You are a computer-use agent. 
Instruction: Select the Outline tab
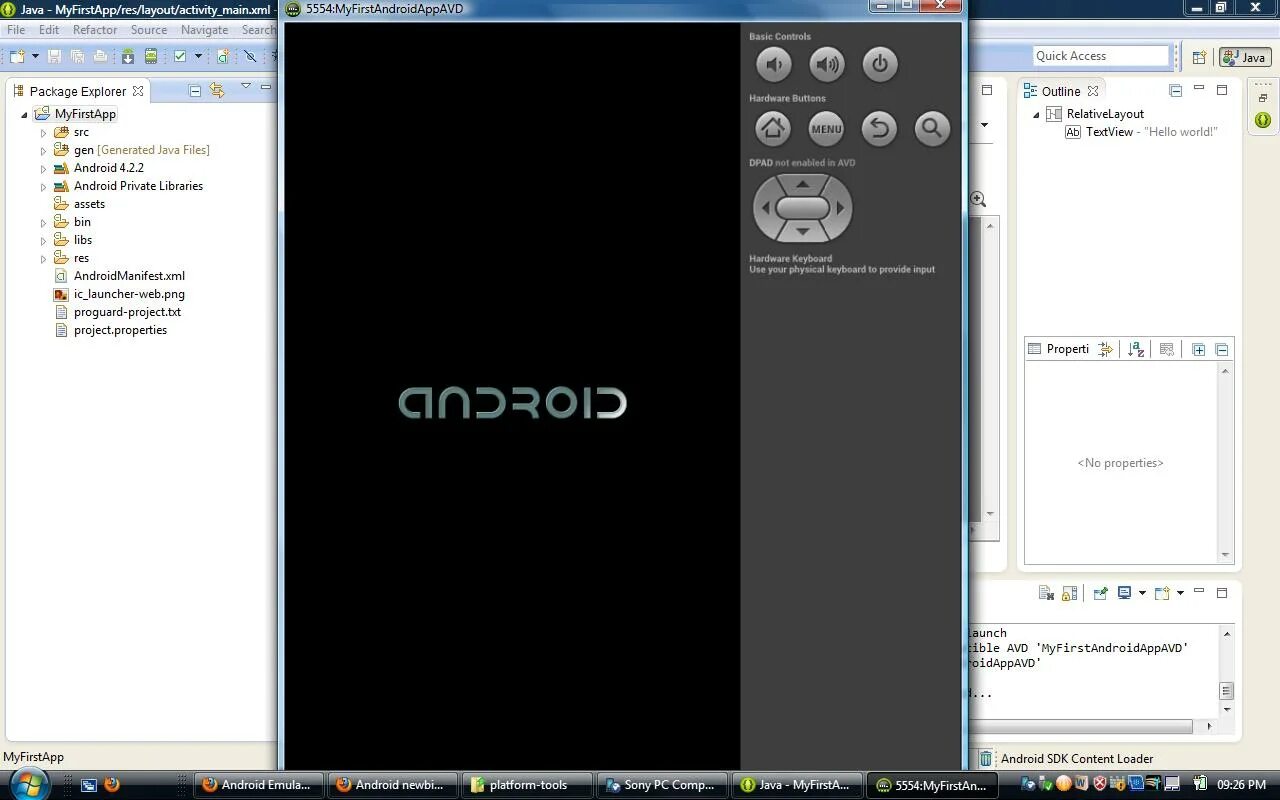[x=1060, y=91]
